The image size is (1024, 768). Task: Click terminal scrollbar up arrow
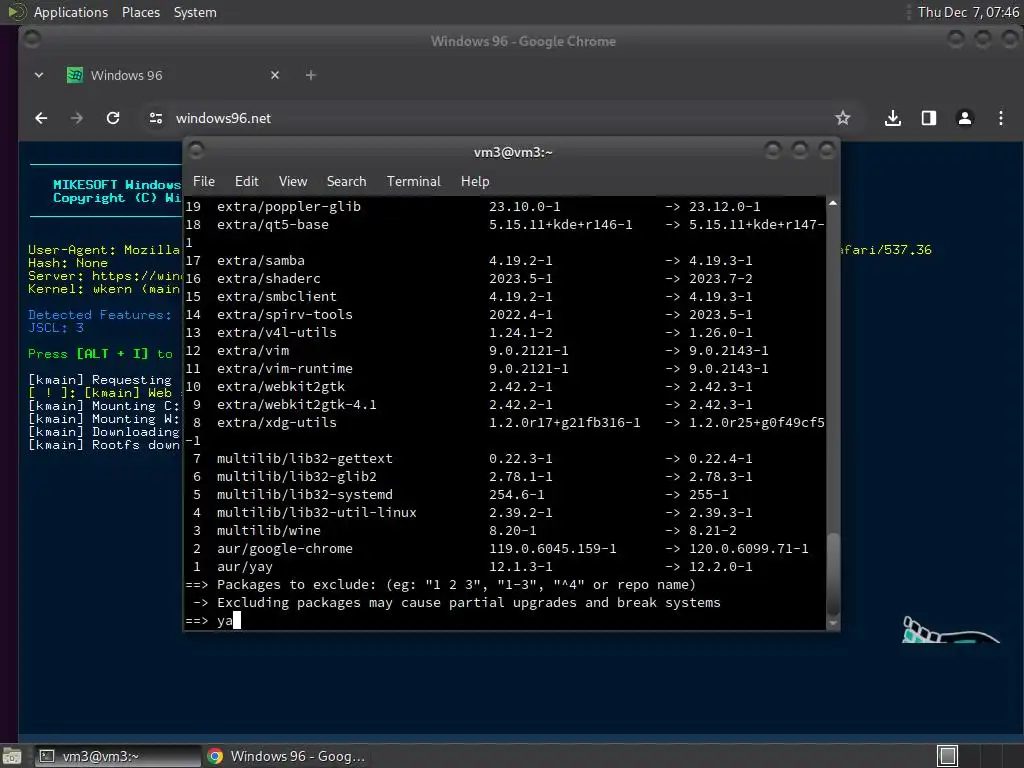(x=833, y=204)
